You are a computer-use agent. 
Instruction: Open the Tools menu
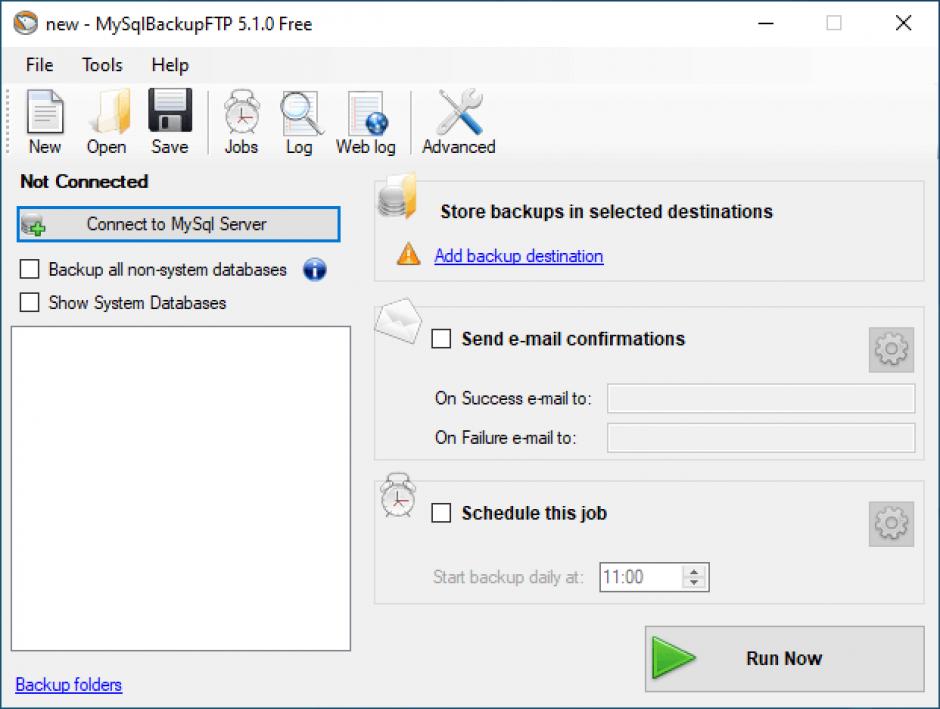tap(103, 65)
